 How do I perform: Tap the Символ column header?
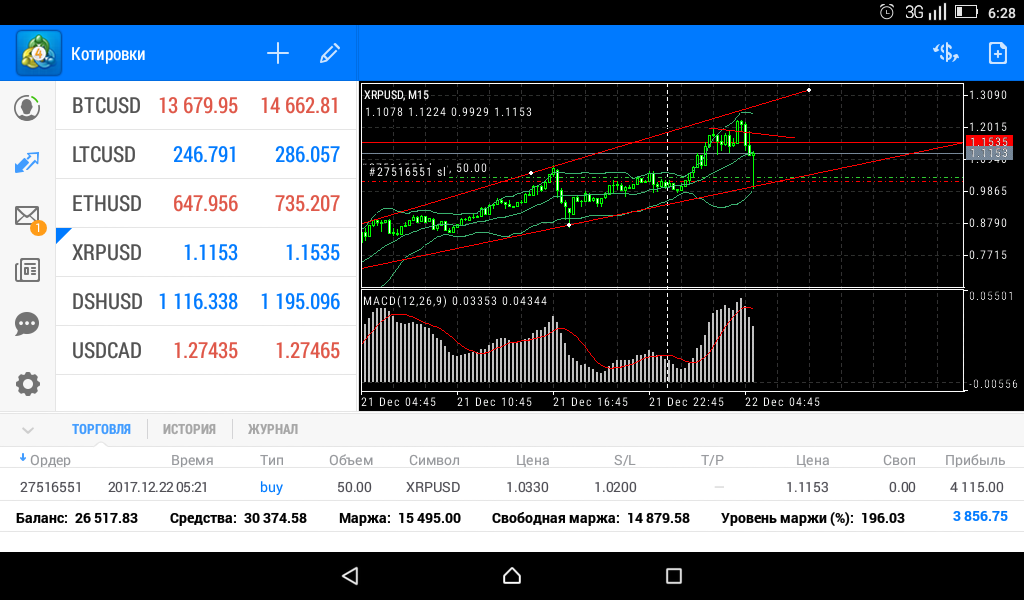(x=434, y=460)
